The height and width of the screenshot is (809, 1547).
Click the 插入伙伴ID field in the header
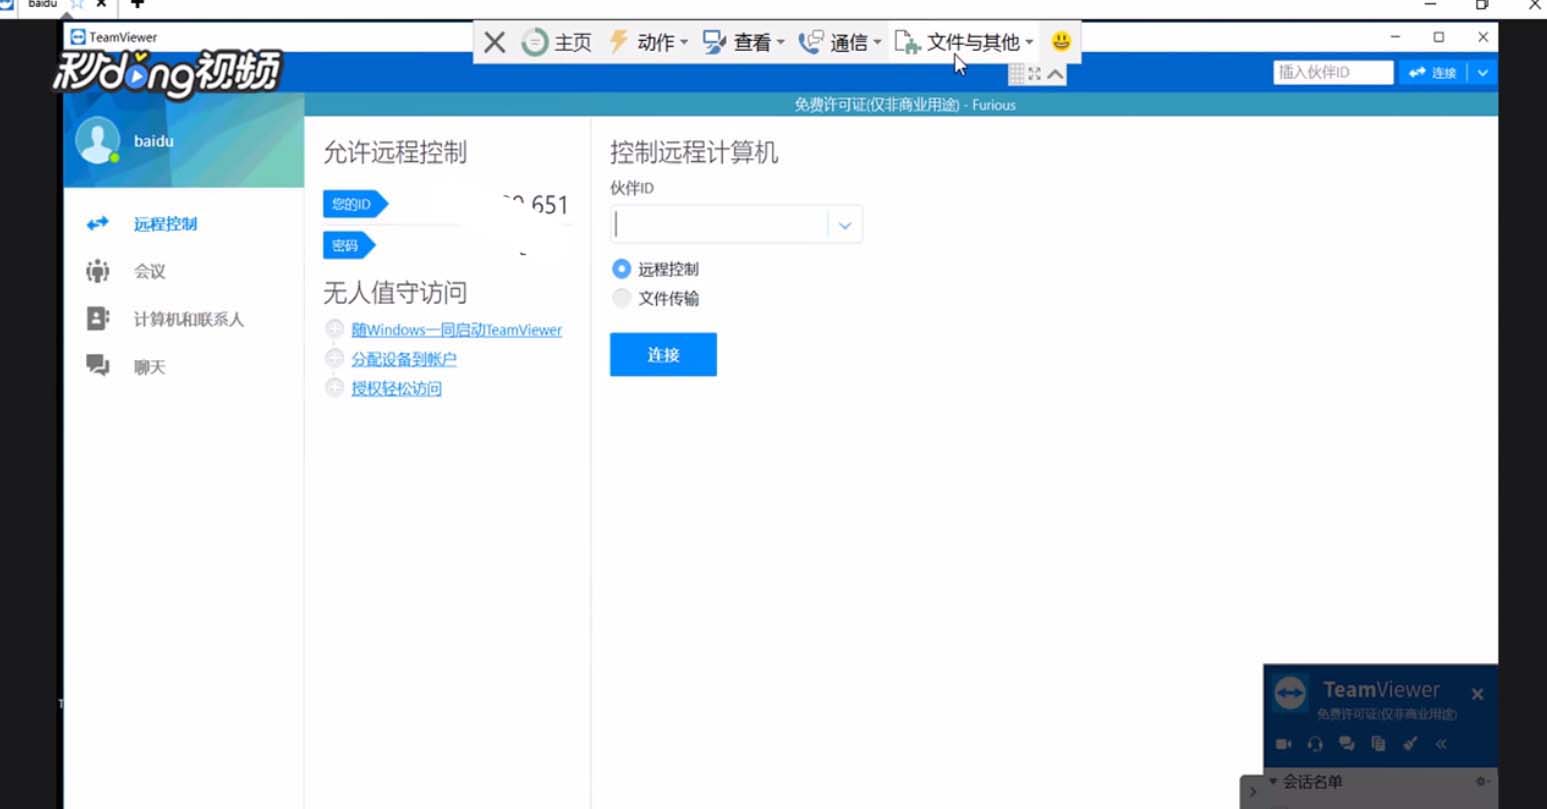click(1333, 72)
